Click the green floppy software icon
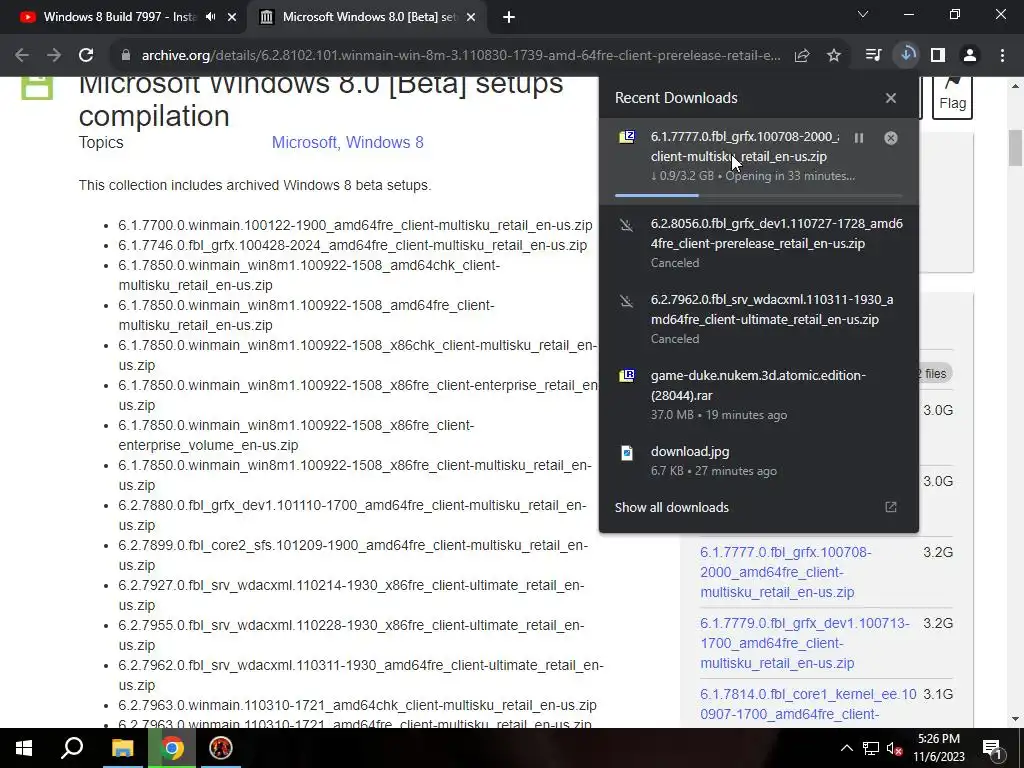The image size is (1024, 768). point(37,87)
